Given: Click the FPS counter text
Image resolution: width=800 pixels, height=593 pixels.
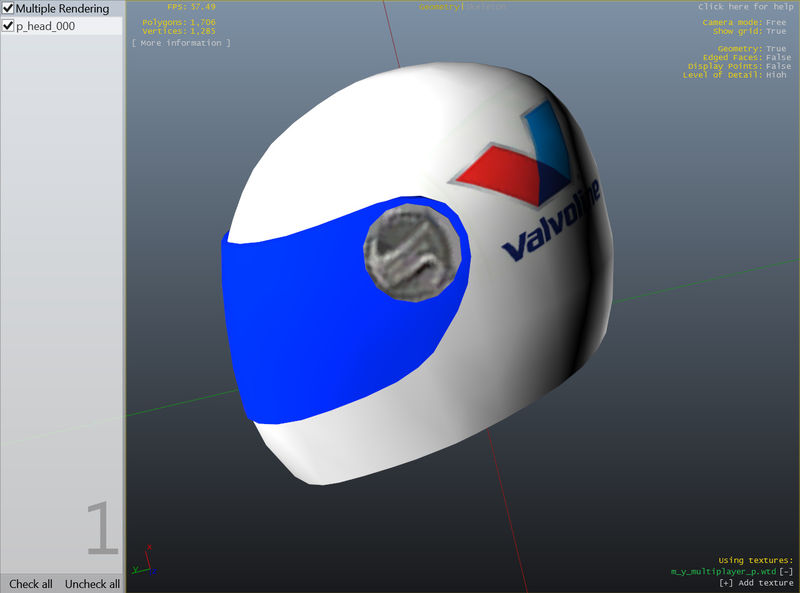Looking at the screenshot, I should [x=191, y=7].
